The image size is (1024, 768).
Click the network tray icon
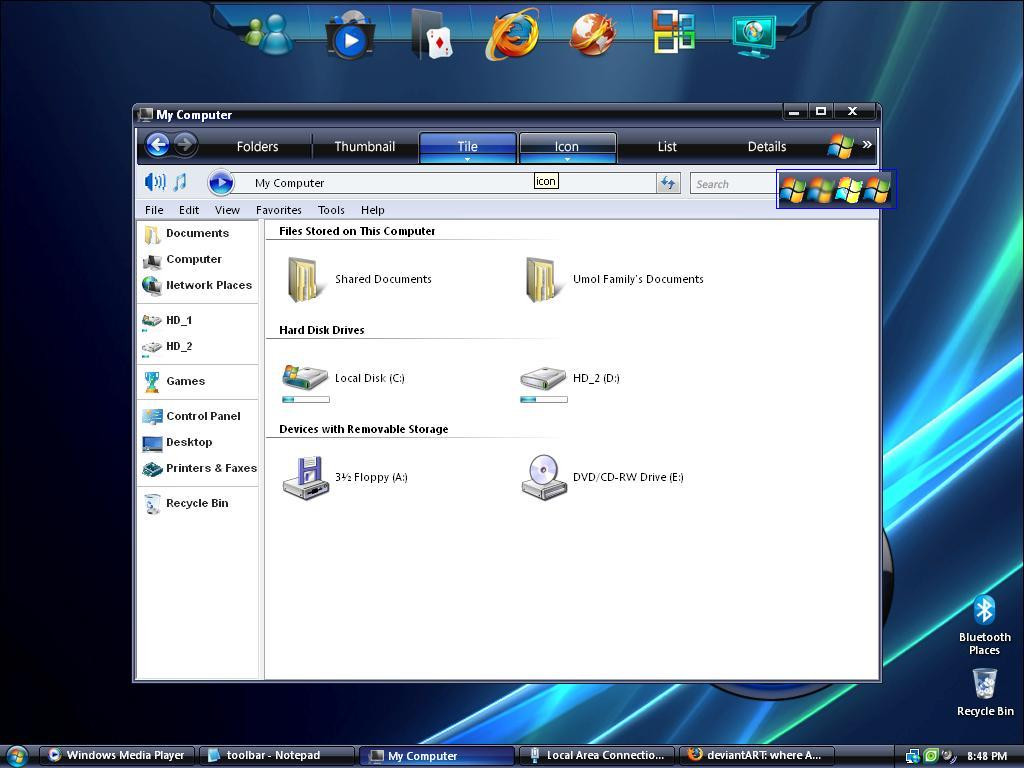(912, 756)
